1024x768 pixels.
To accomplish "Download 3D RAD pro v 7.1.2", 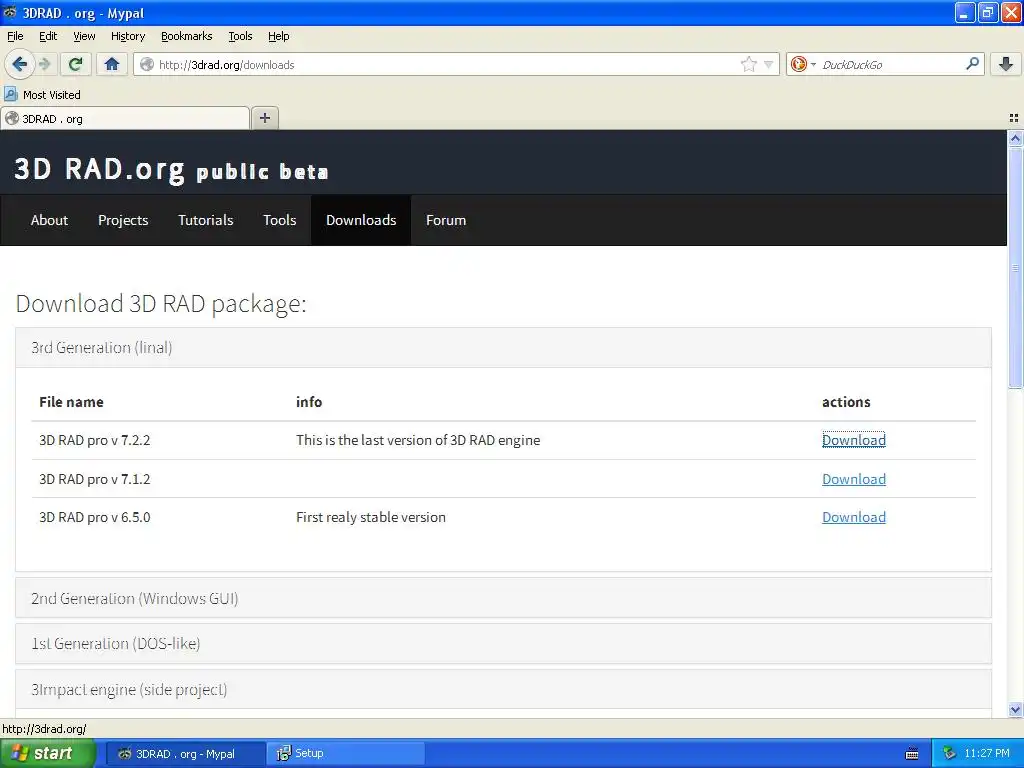I will [x=854, y=479].
